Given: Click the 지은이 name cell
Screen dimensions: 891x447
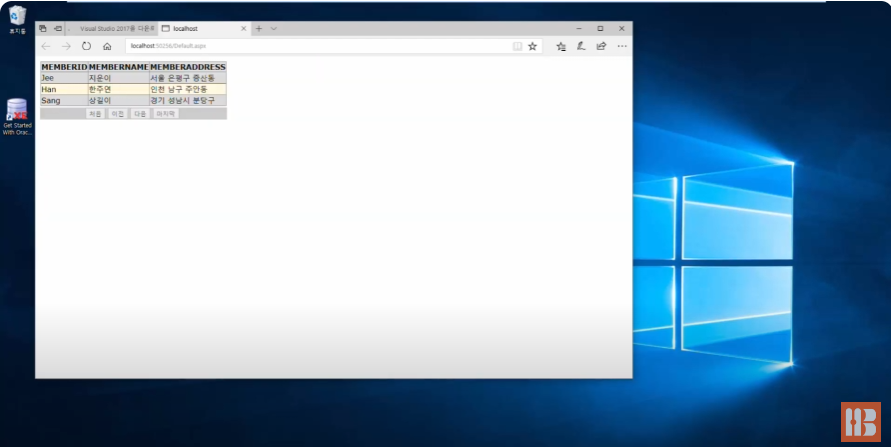Looking at the screenshot, I should tap(119, 78).
